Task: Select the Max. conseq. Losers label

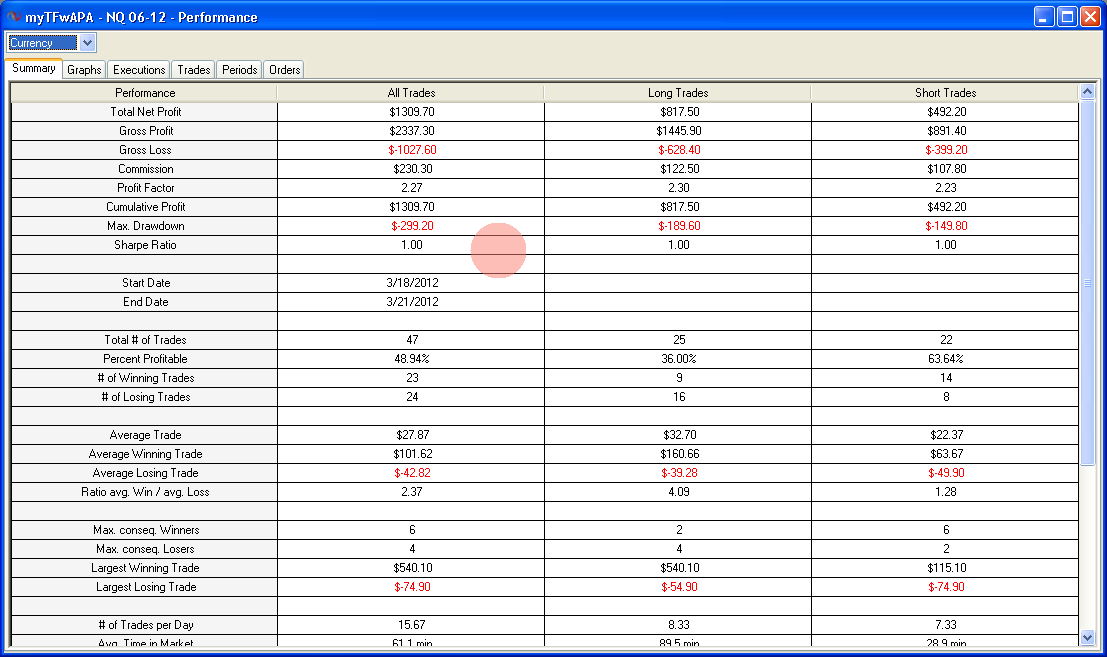Action: coord(145,550)
